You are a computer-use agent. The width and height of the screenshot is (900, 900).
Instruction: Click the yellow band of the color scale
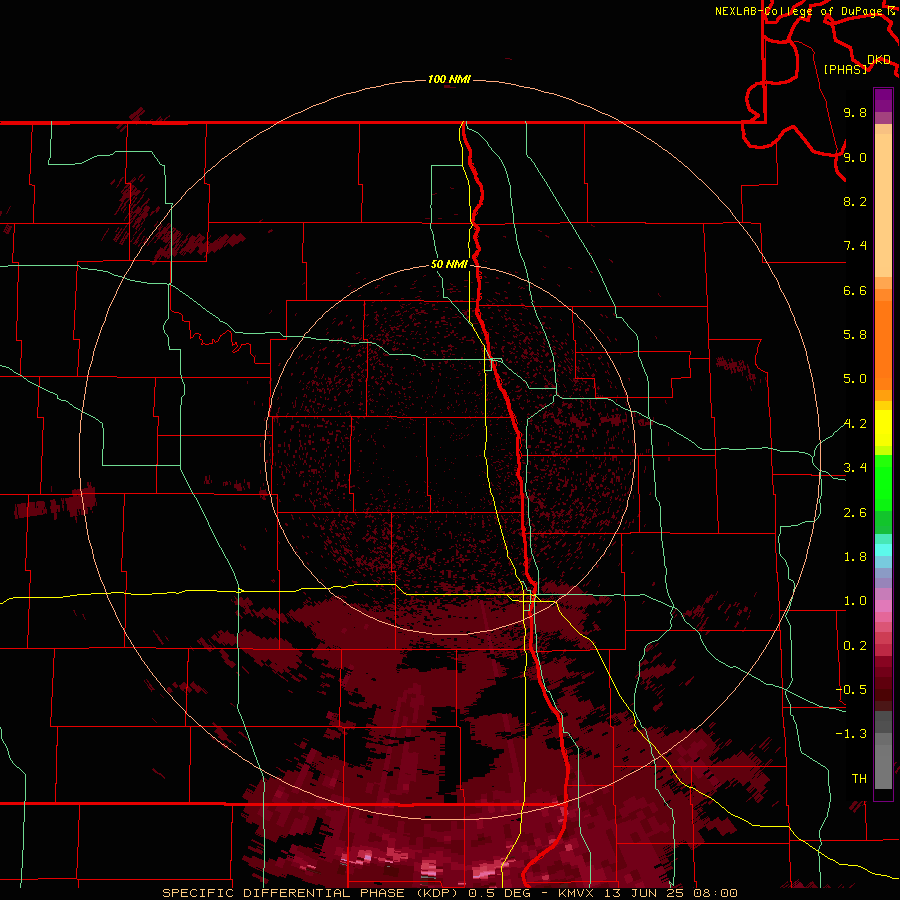click(883, 428)
